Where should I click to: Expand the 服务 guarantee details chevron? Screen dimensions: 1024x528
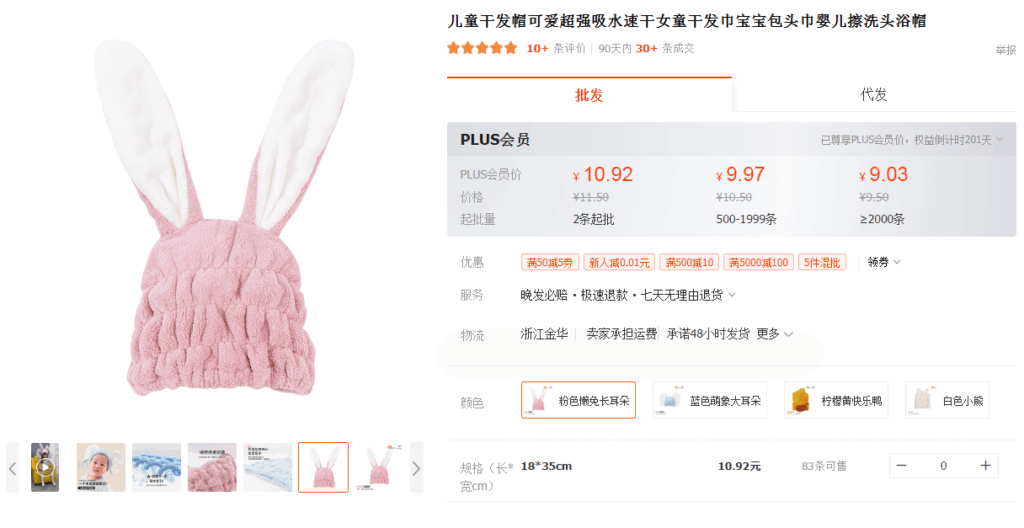[732, 295]
